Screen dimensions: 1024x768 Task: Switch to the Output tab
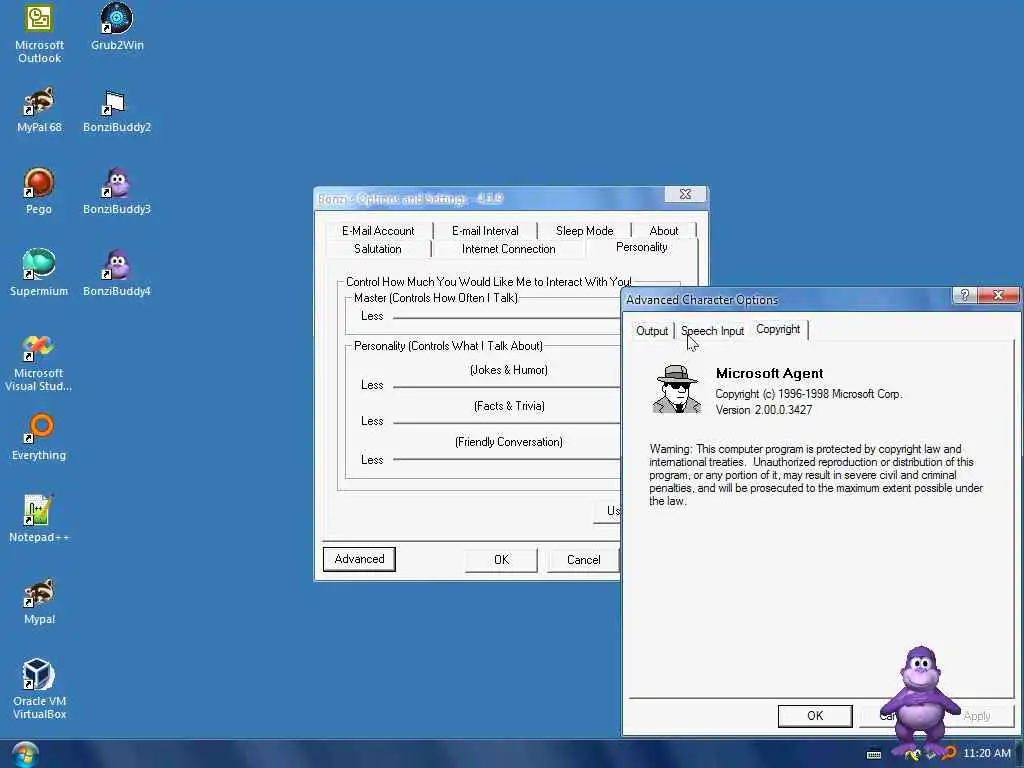click(x=652, y=331)
